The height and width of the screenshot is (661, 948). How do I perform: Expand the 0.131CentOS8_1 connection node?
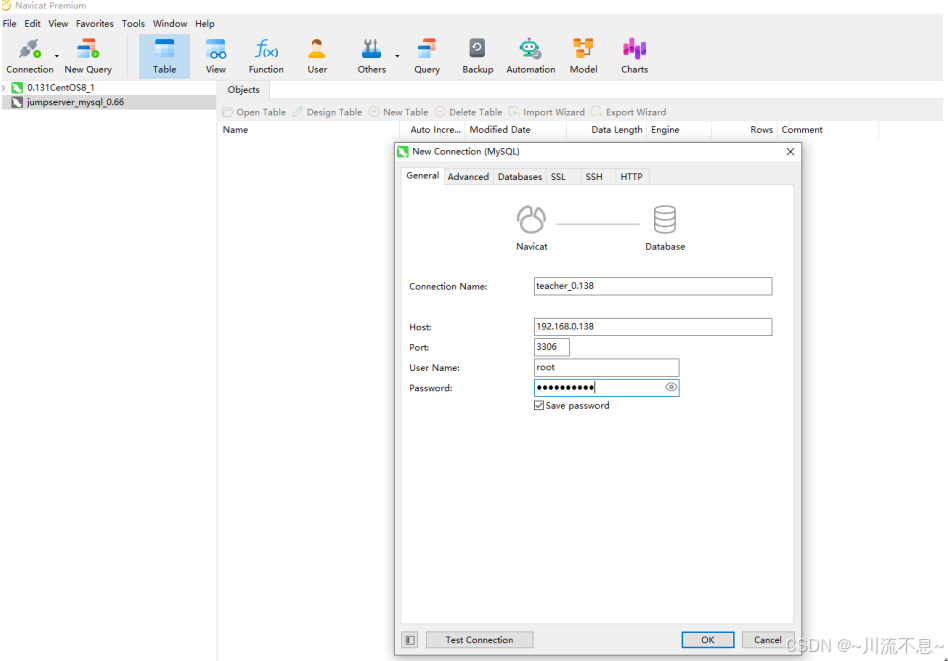[4, 88]
